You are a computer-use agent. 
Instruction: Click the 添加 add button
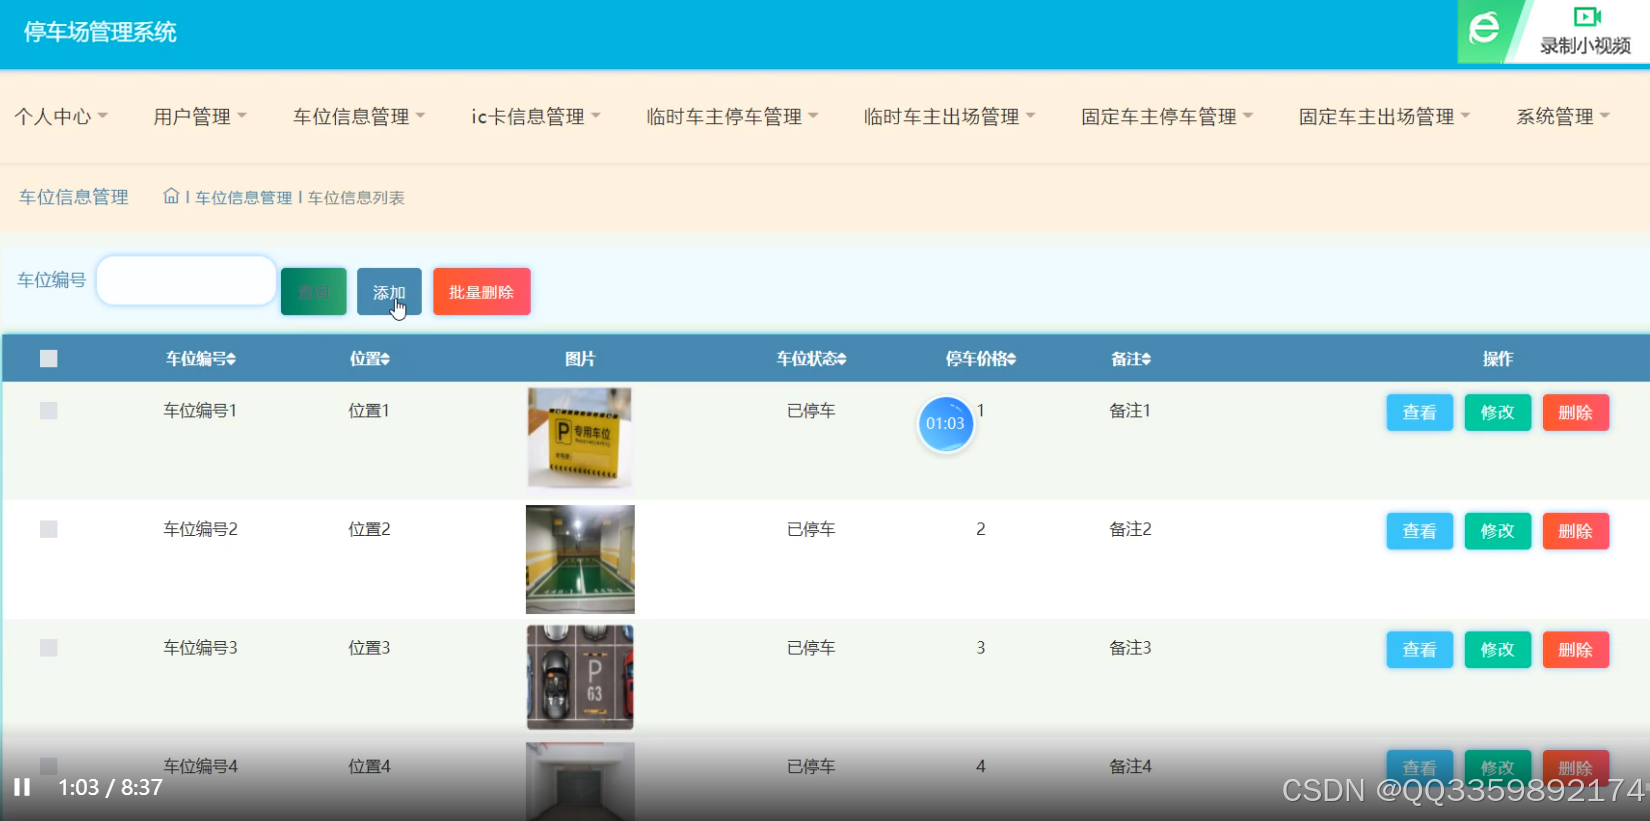tap(389, 292)
